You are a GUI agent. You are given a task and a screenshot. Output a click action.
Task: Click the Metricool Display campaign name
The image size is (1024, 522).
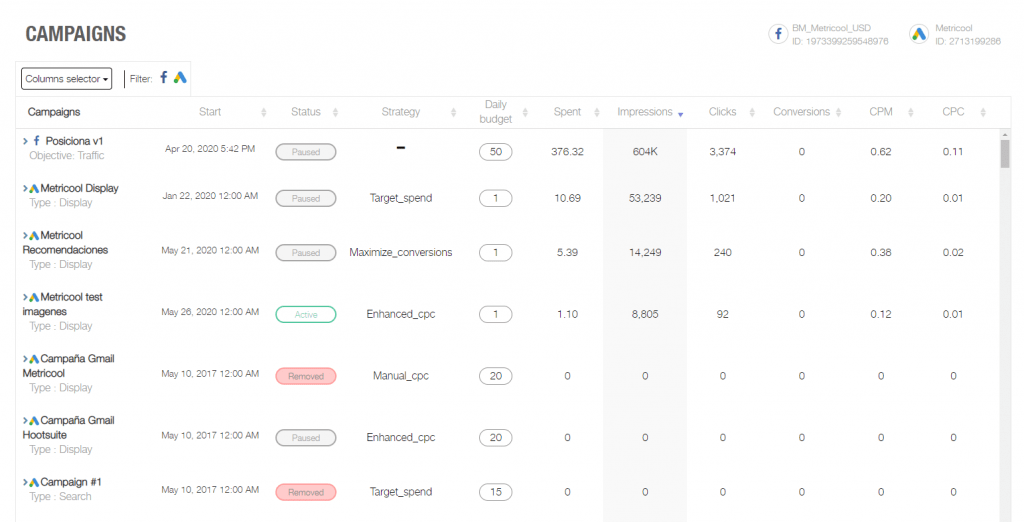coord(80,188)
